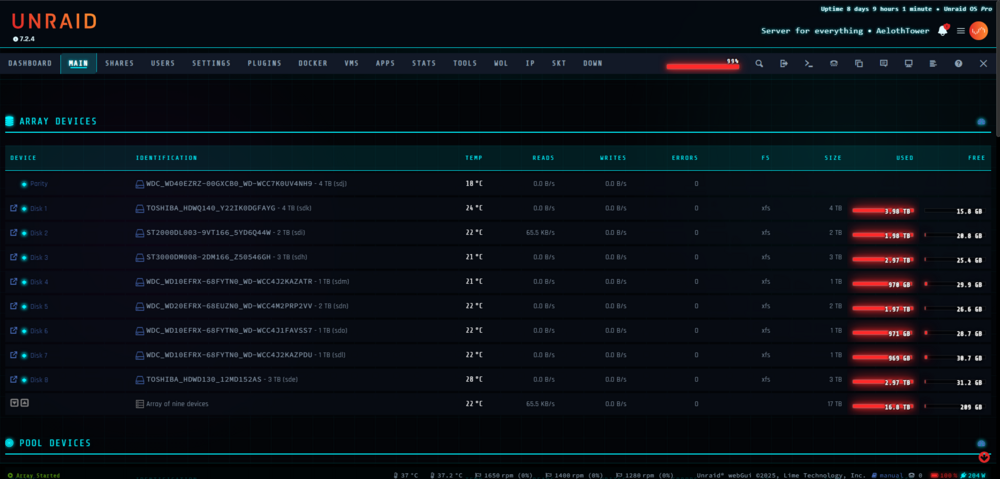Image resolution: width=1000 pixels, height=479 pixels.
Task: Browse Disk 5 using its folder icon
Action: (x=13, y=306)
